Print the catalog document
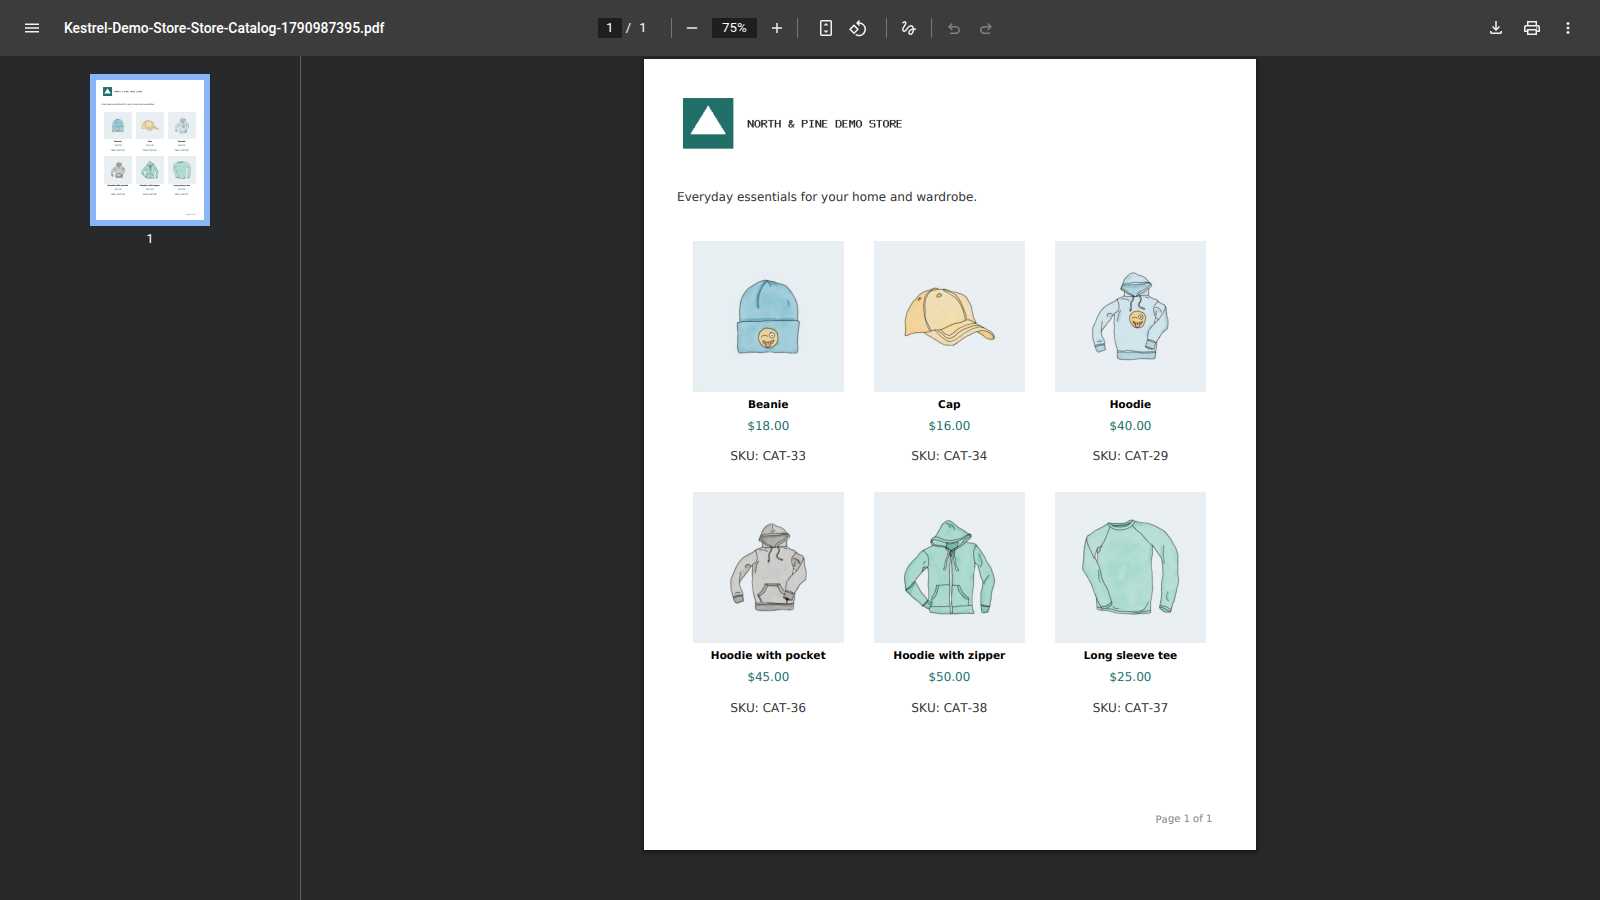Screen dimensions: 1600x900 coord(1532,28)
